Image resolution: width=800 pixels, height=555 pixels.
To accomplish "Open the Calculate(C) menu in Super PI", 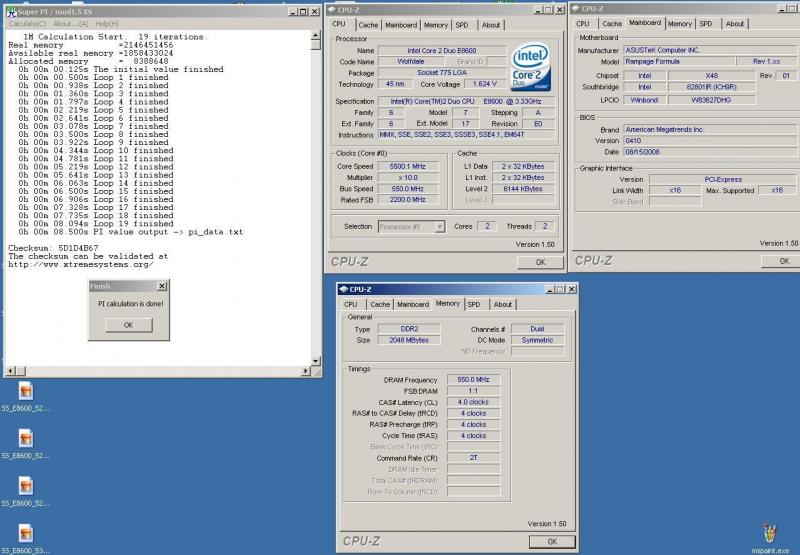I will [27, 23].
